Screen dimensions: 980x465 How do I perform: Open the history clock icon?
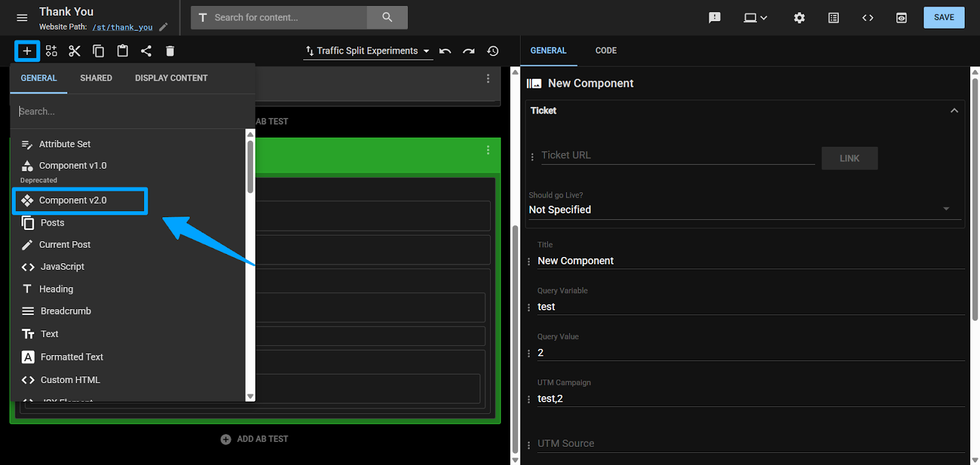493,51
